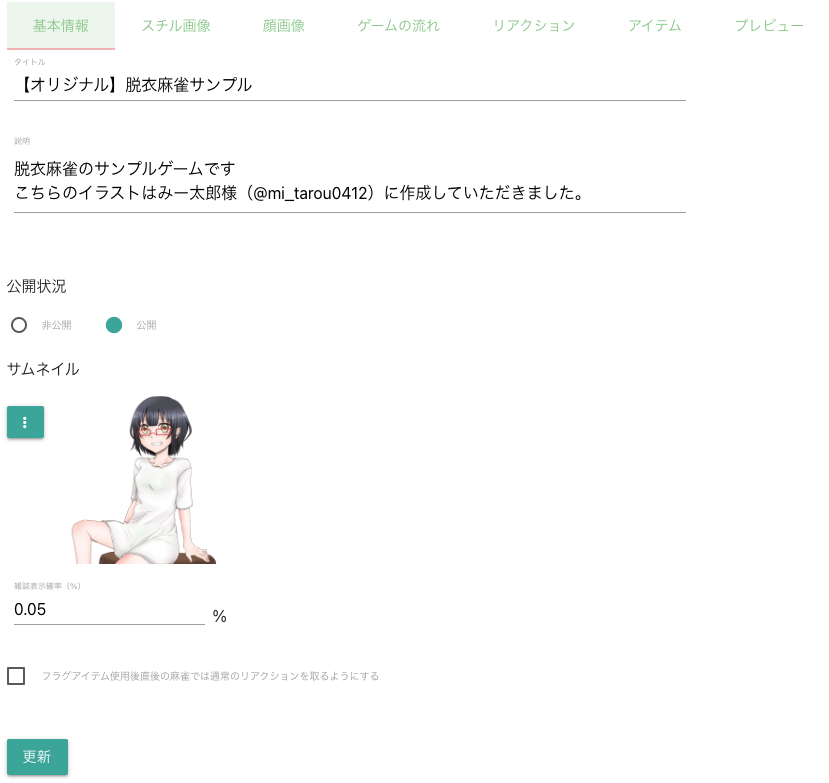Switch to the 基本情報 tab
The image size is (829, 783).
coord(61,25)
